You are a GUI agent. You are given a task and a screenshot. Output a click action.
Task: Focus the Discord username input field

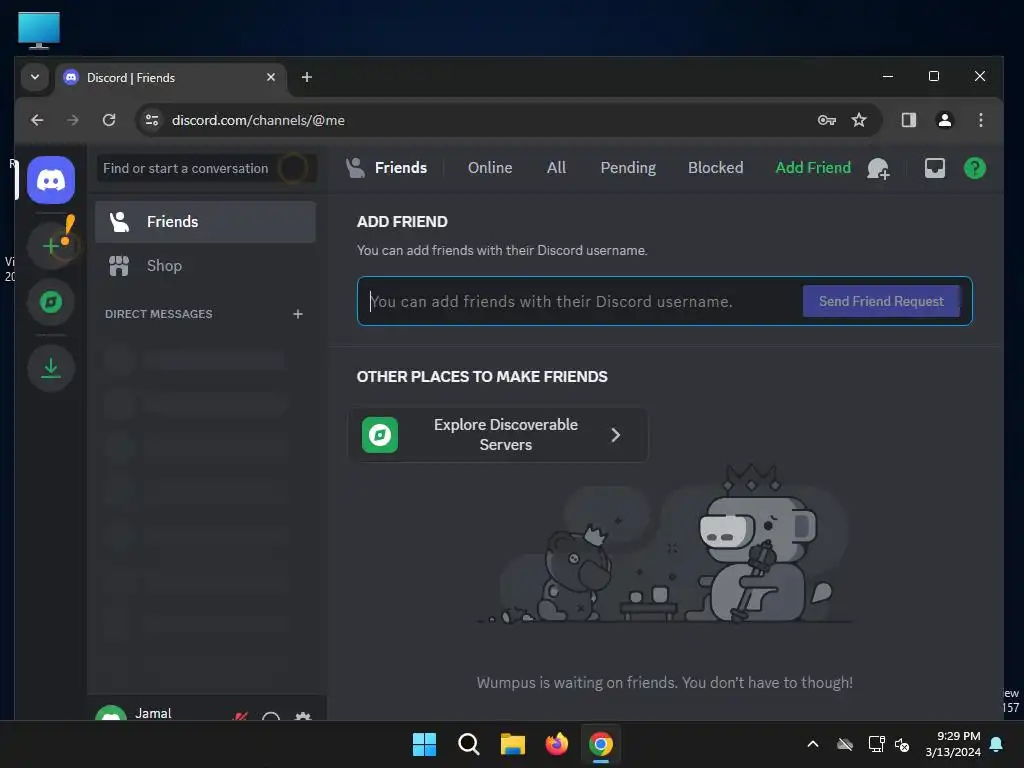[581, 302]
